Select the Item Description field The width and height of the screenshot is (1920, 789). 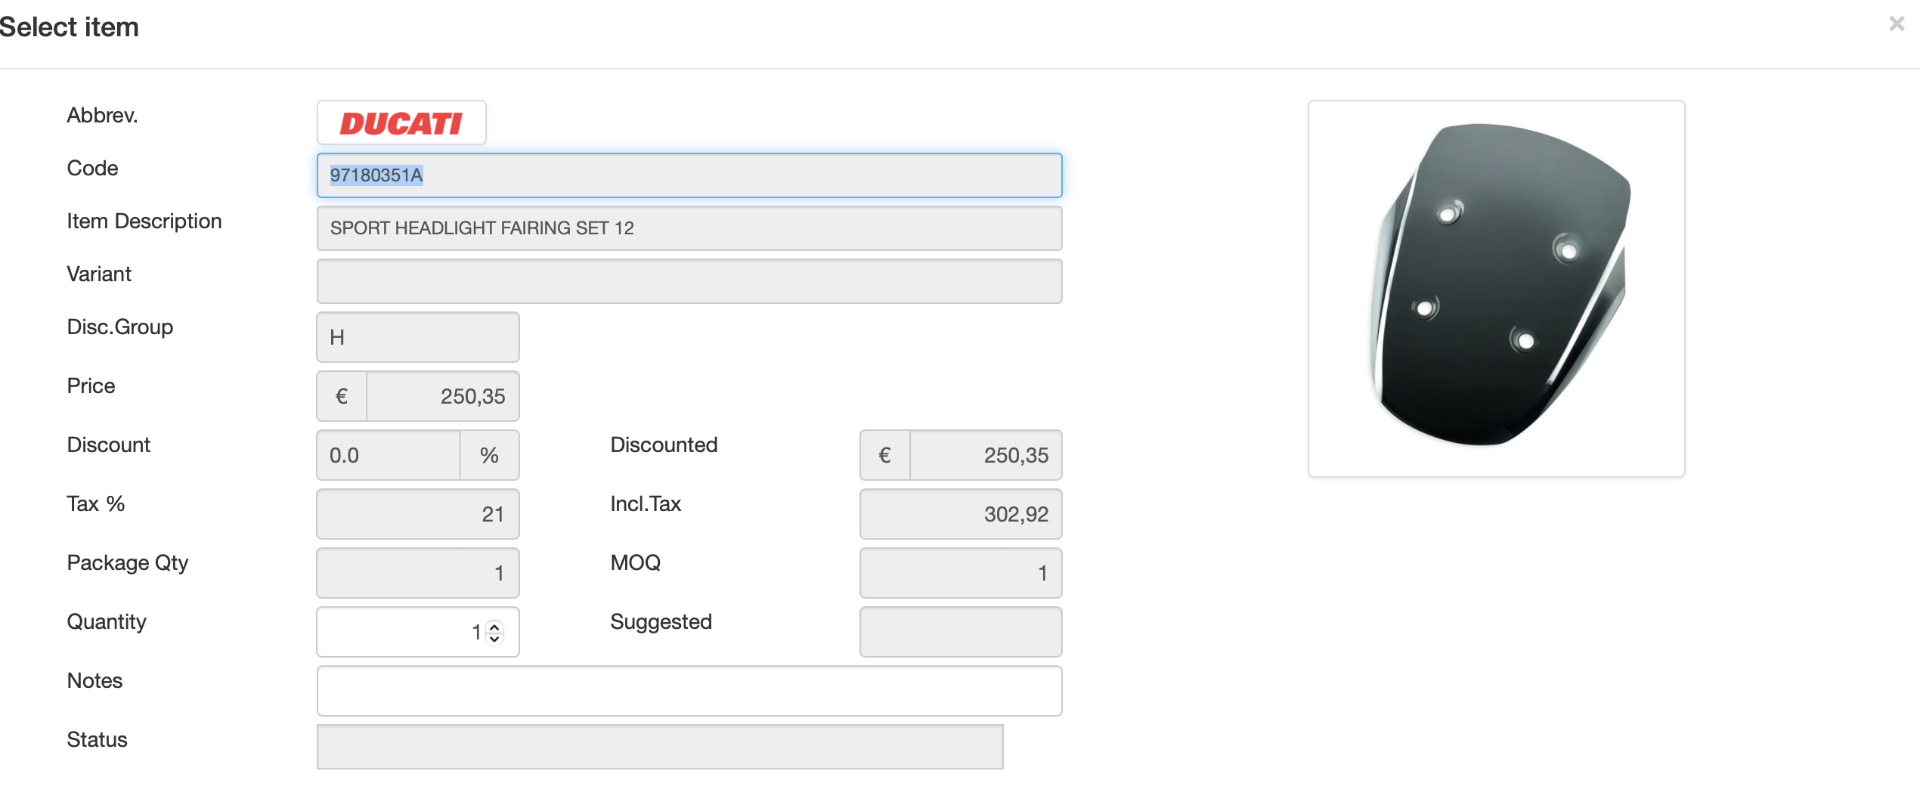click(x=689, y=229)
